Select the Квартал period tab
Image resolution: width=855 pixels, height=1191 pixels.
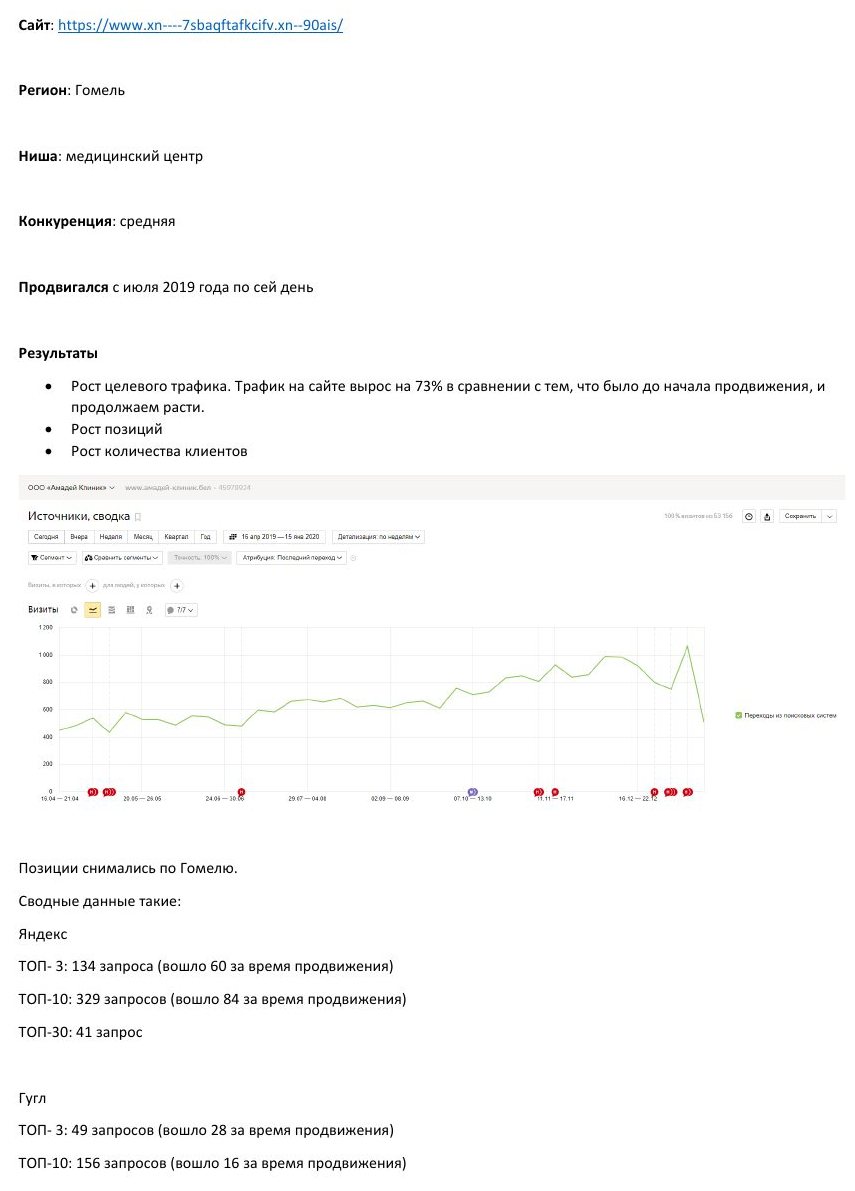click(176, 537)
